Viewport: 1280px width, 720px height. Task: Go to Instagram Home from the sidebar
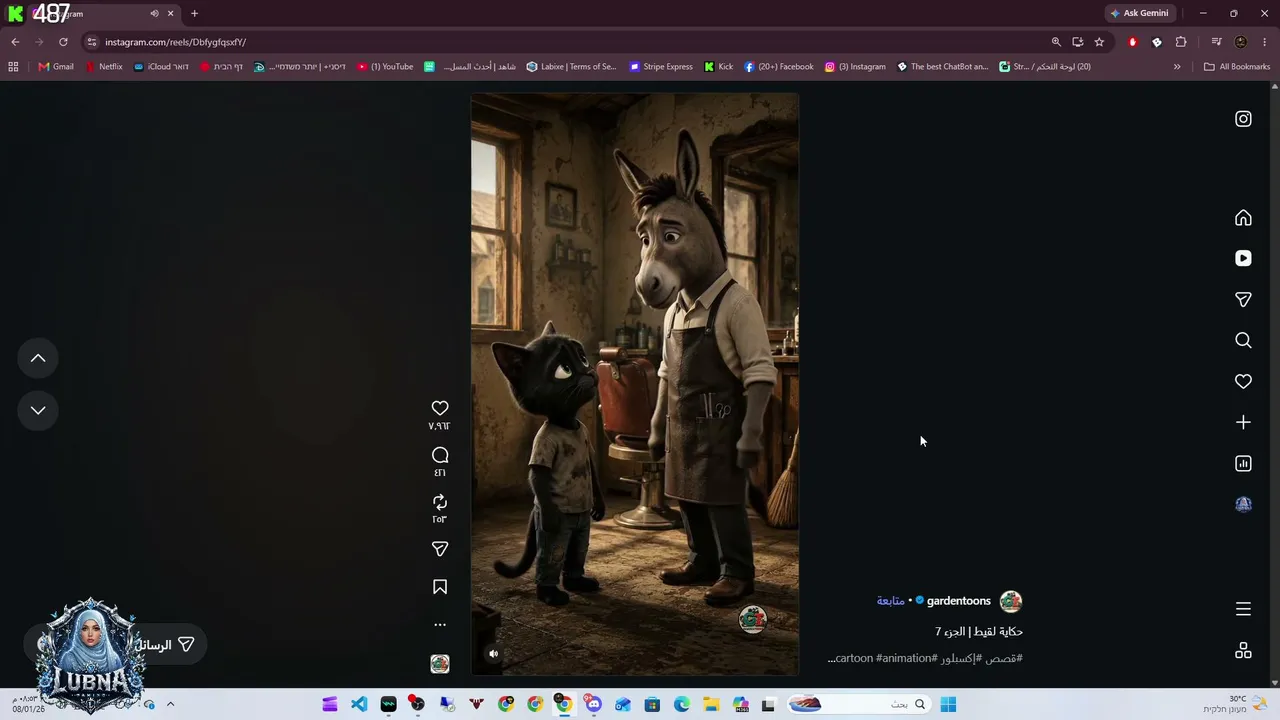click(1243, 218)
